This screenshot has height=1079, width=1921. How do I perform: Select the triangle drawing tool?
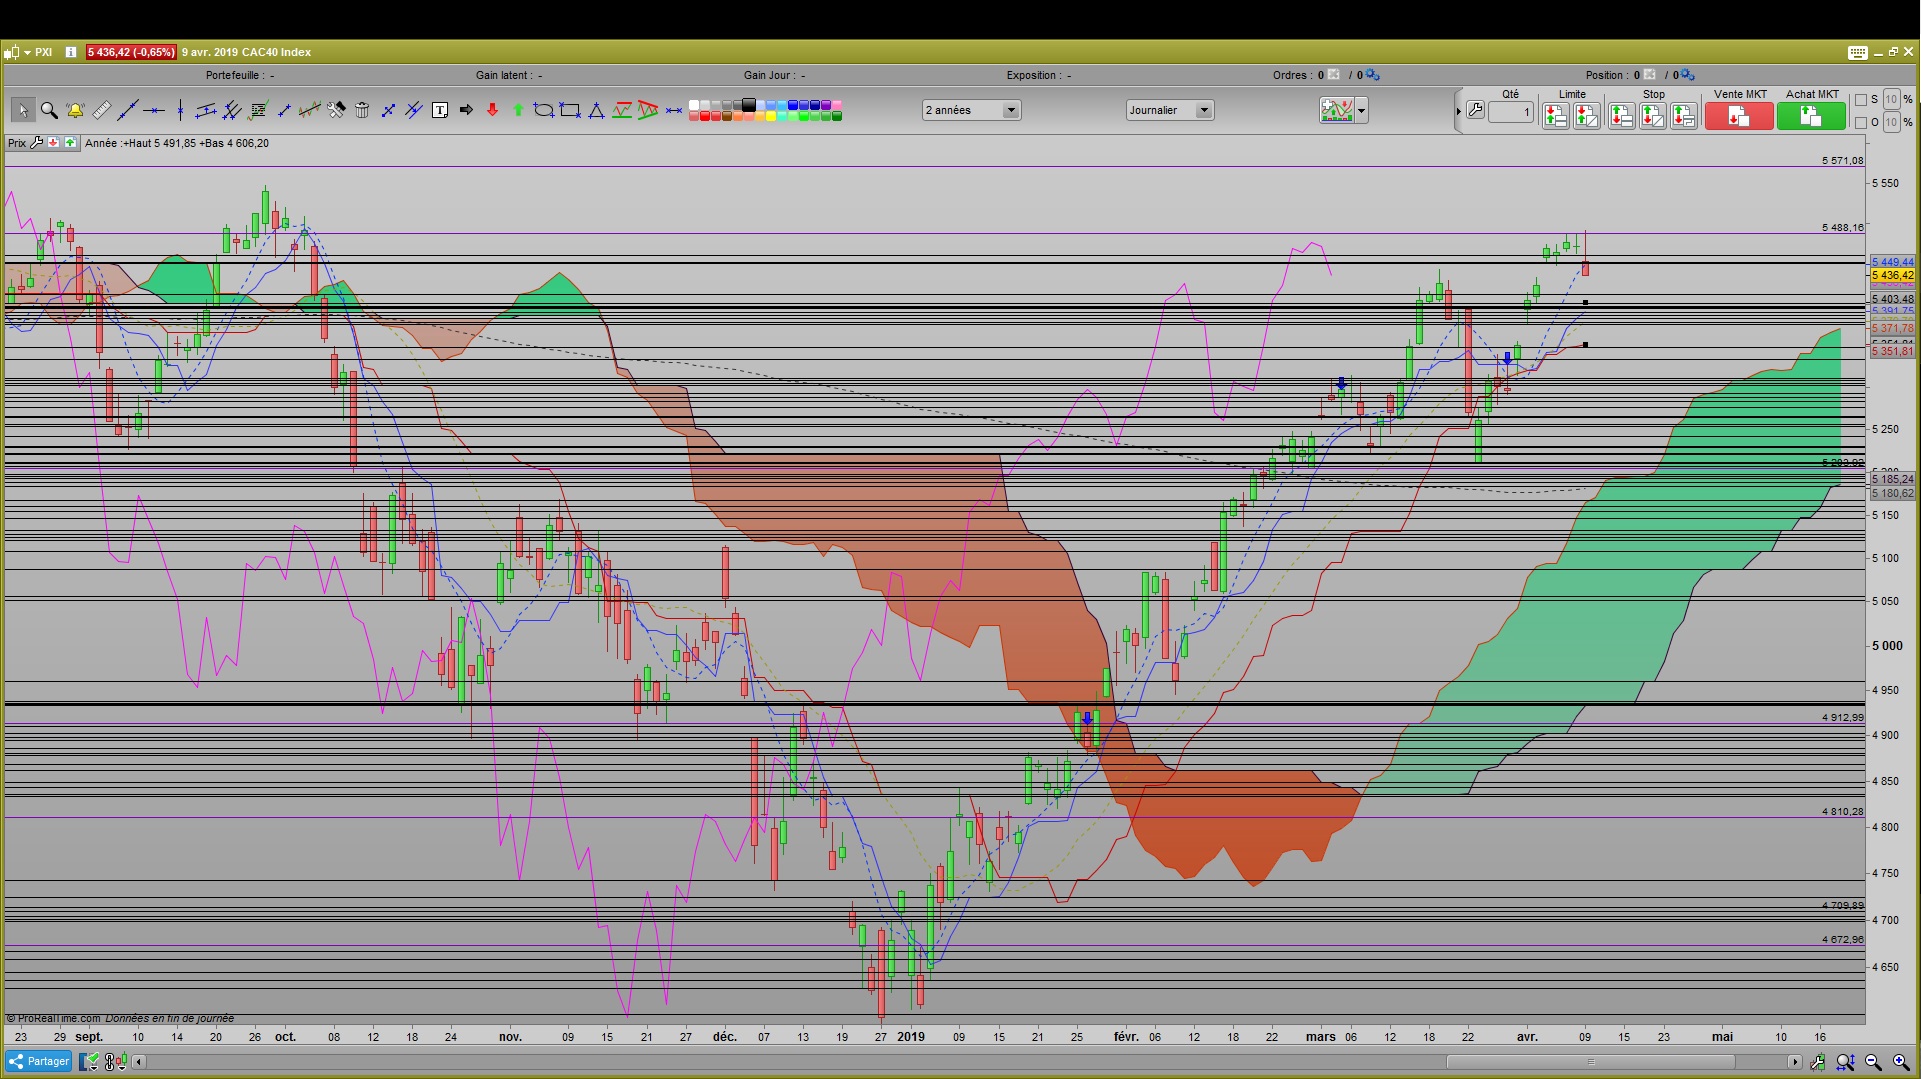pos(596,110)
